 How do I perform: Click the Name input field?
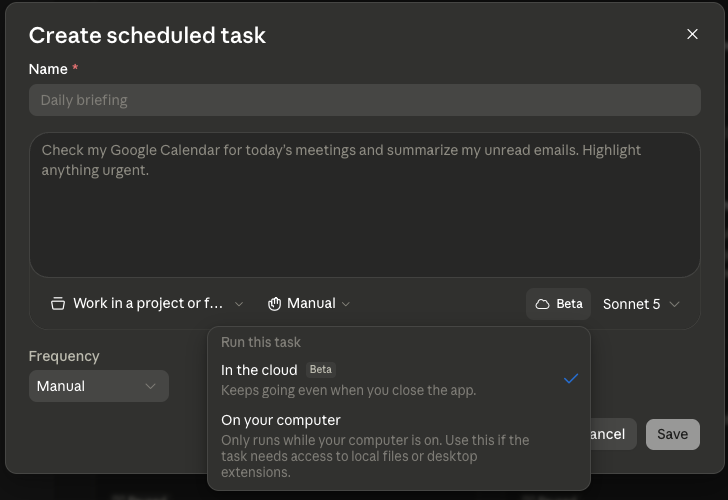coord(364,100)
